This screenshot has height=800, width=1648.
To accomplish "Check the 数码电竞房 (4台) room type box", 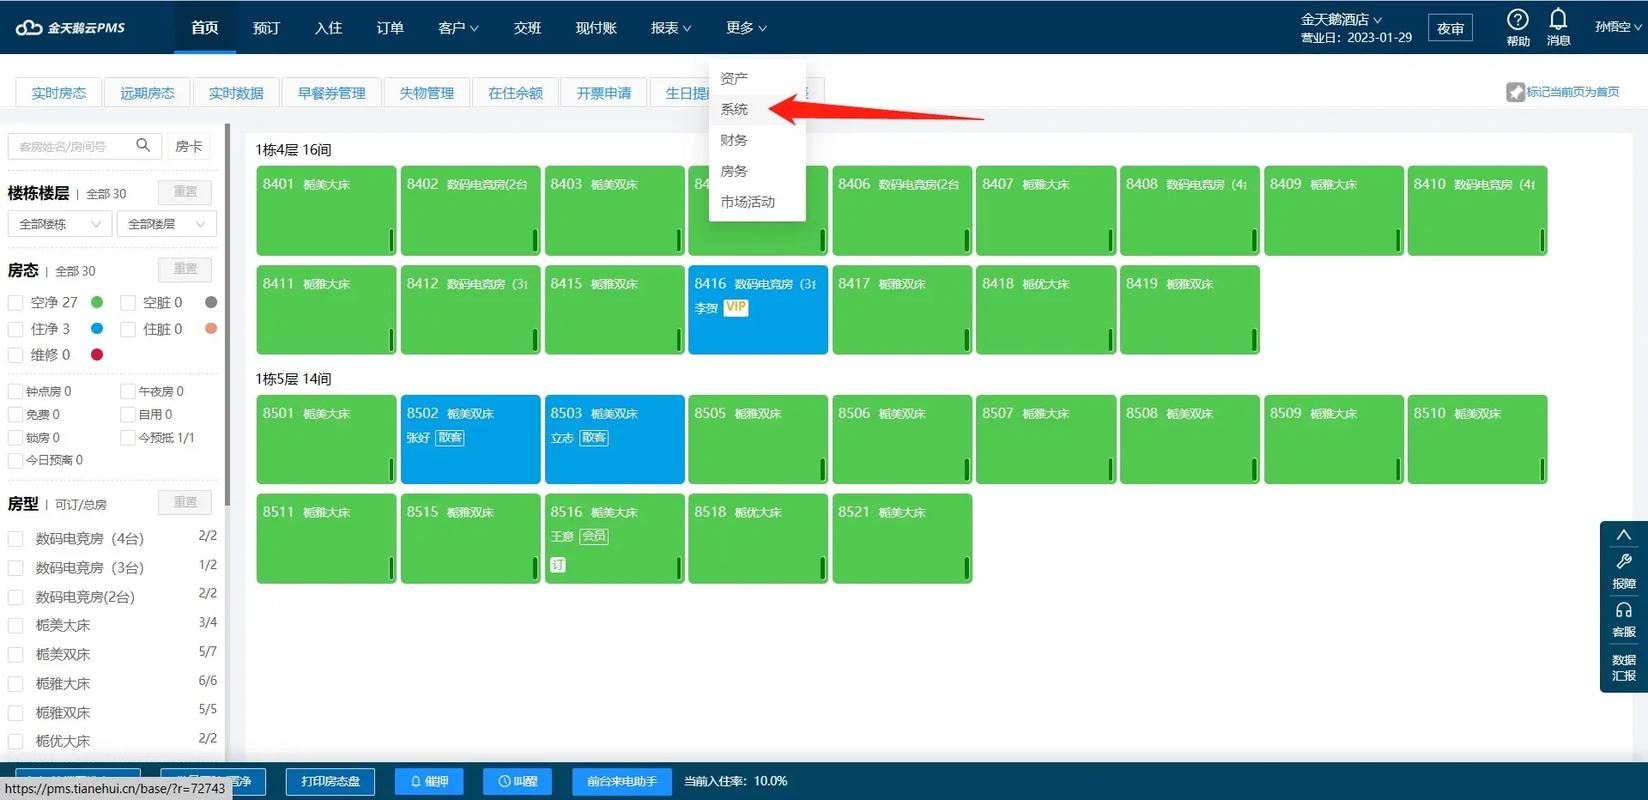I will (15, 539).
